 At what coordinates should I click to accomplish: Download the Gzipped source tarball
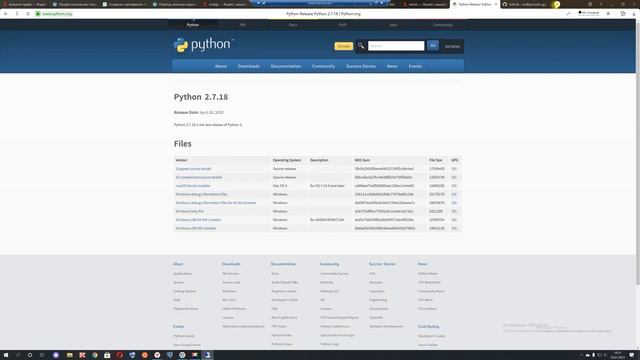(x=193, y=169)
